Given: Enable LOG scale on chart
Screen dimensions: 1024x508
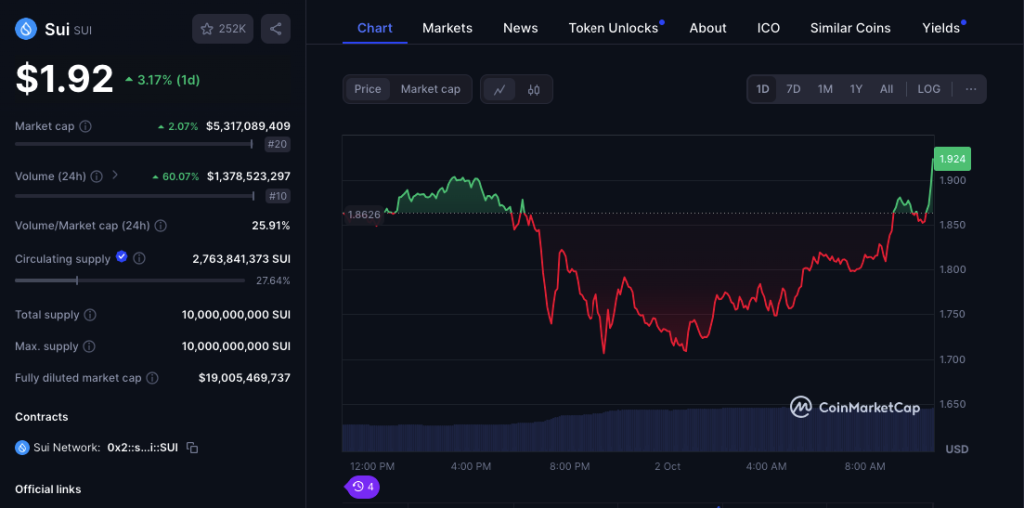Looking at the screenshot, I should [928, 89].
